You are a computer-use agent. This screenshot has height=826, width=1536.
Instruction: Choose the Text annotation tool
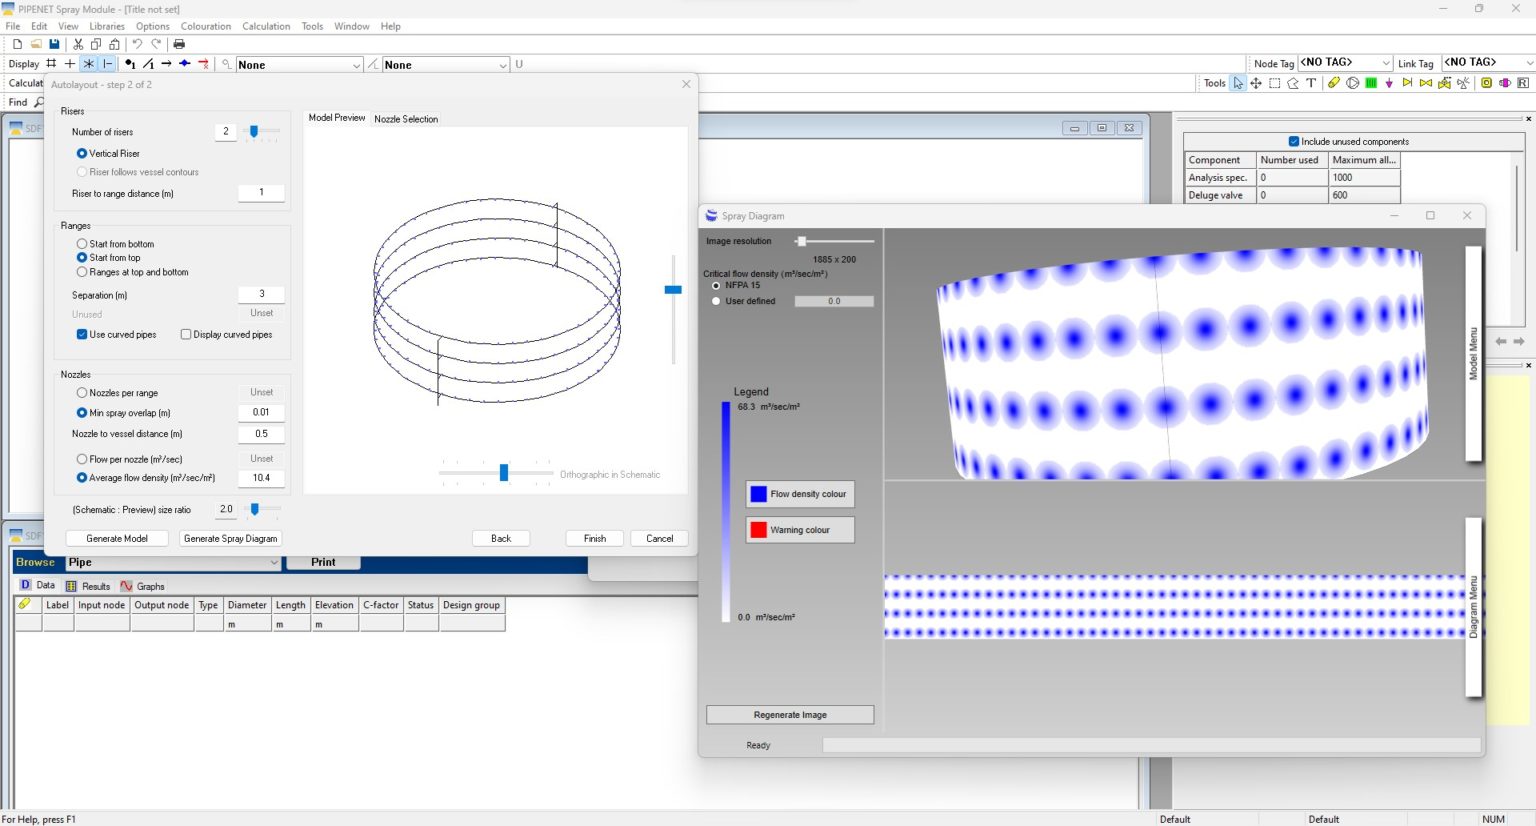click(1310, 83)
